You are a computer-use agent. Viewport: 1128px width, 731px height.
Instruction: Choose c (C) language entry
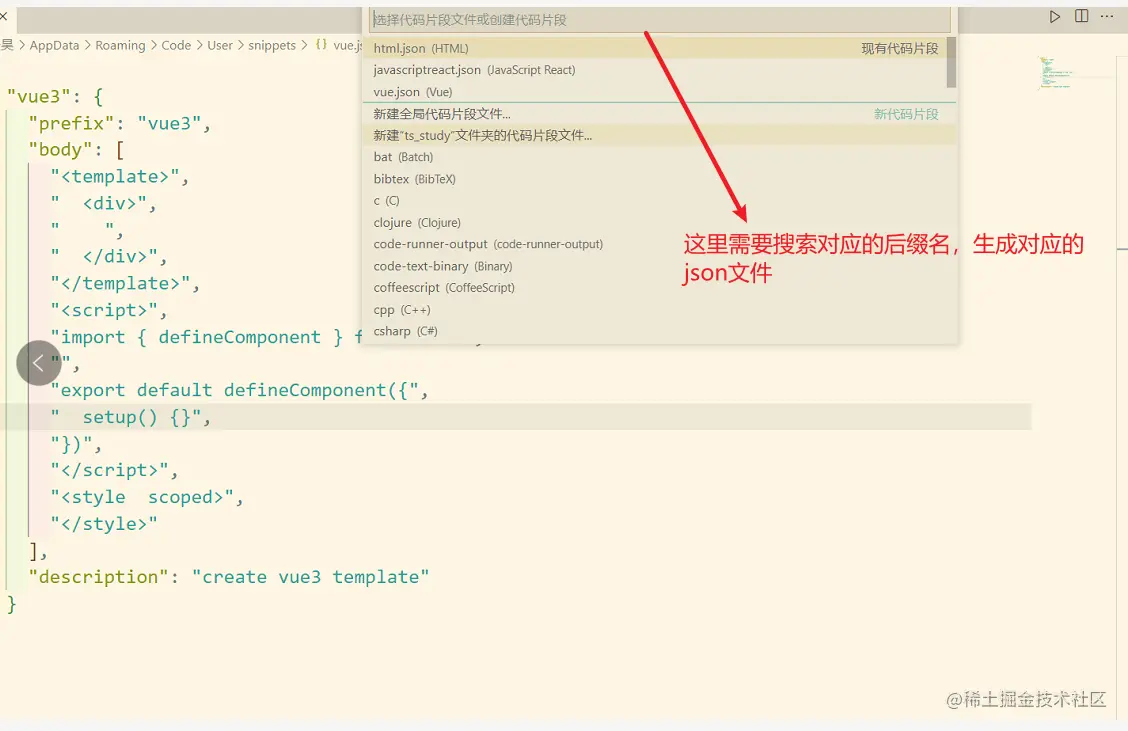[x=660, y=201]
